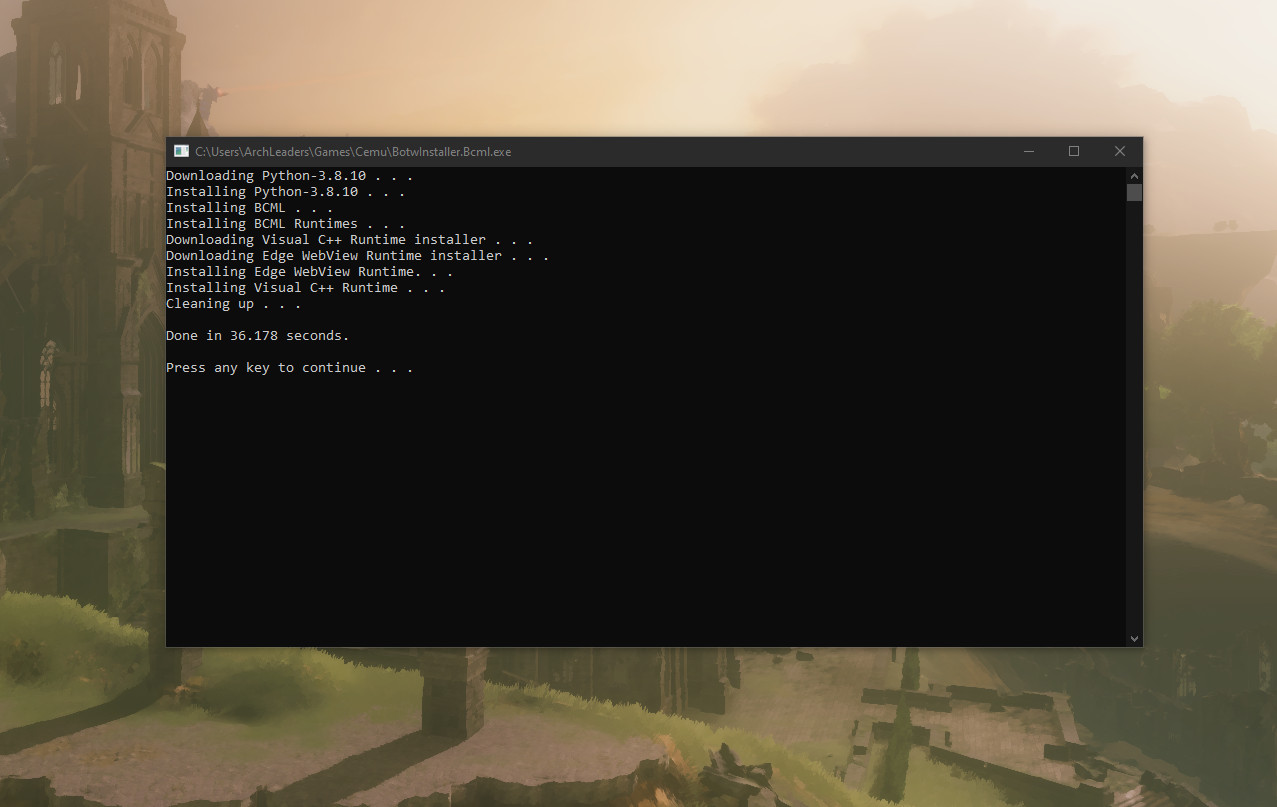Click the 'Installing BCML . . .' line
1277x807 pixels.
coord(249,208)
